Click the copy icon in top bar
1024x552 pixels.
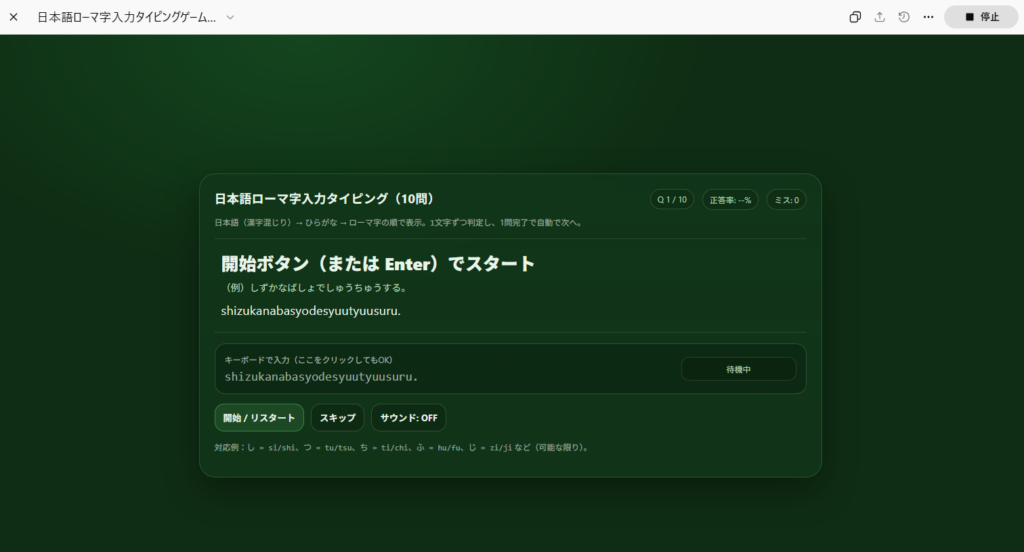click(x=855, y=17)
